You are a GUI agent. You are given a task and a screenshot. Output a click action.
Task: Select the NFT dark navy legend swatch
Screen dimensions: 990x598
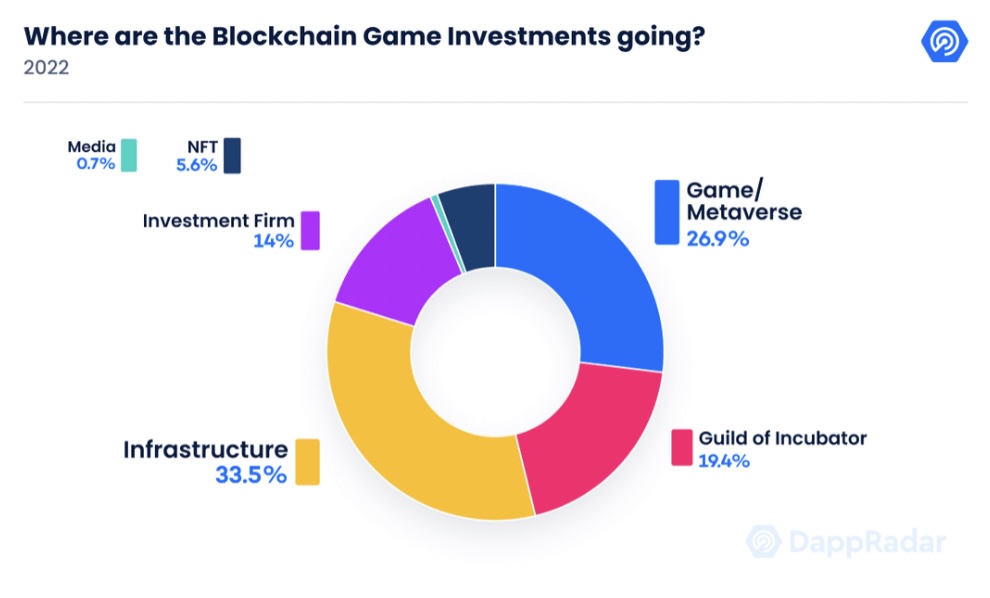click(232, 155)
